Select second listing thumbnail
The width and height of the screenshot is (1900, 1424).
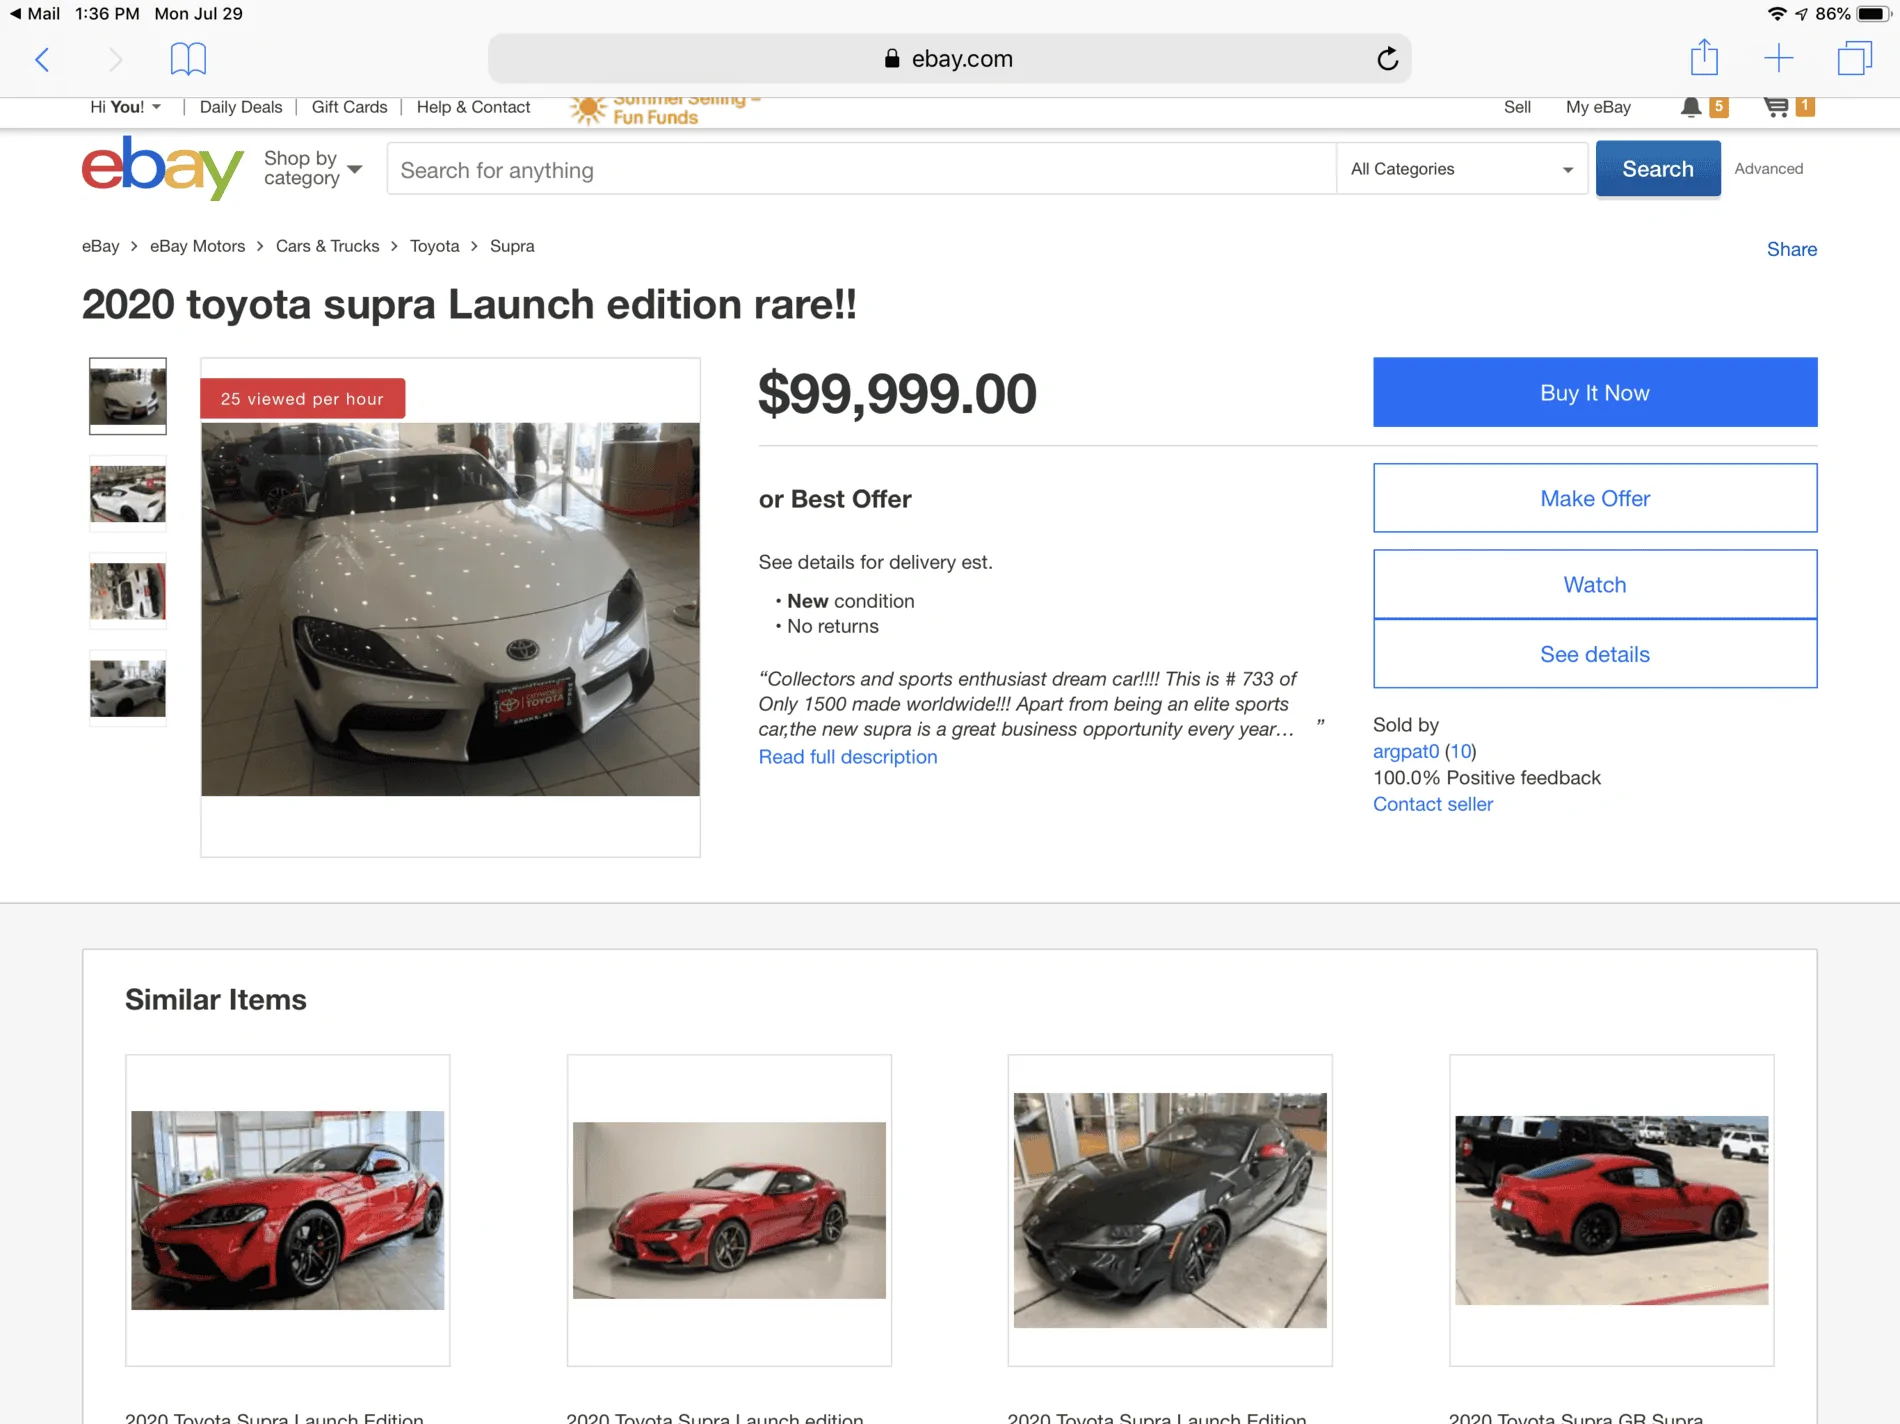(128, 493)
